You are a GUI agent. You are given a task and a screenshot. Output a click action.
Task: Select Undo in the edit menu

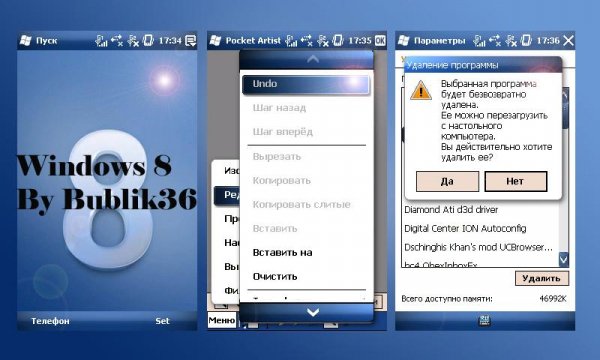click(306, 84)
